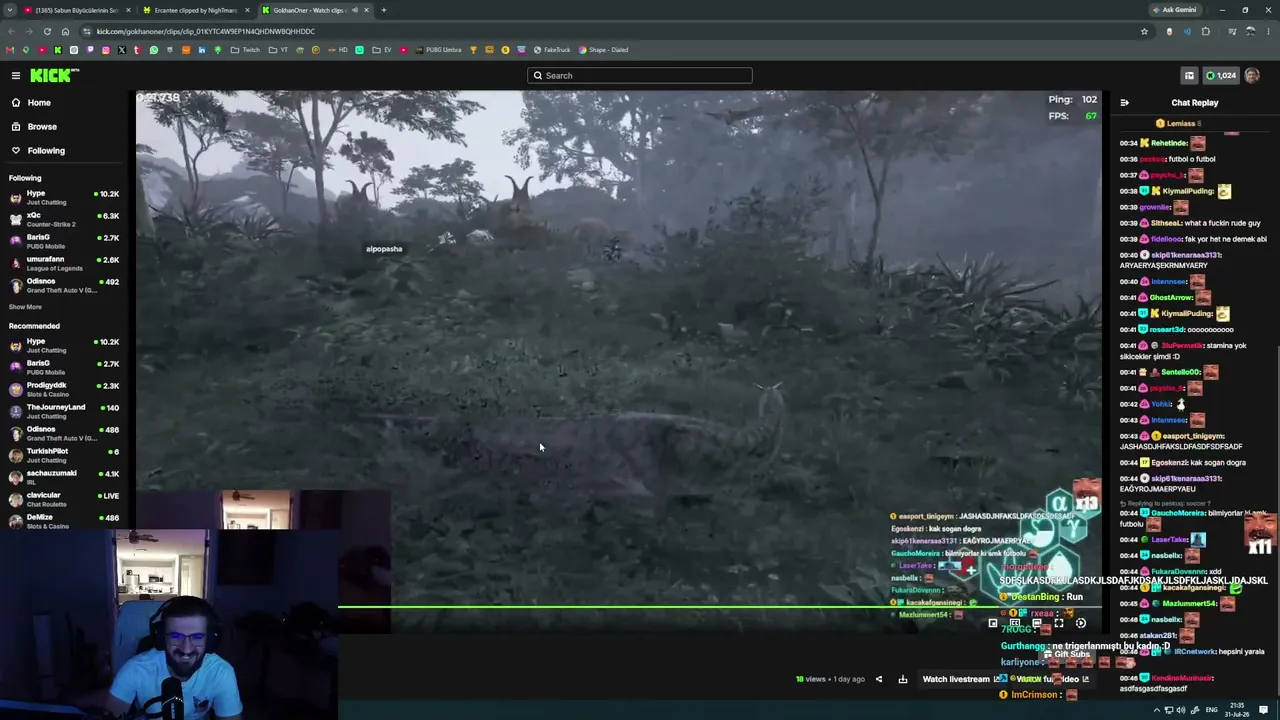Screen dimensions: 1280x720
Task: Open the Chrome three-dot menu
Action: pyautogui.click(x=1267, y=31)
